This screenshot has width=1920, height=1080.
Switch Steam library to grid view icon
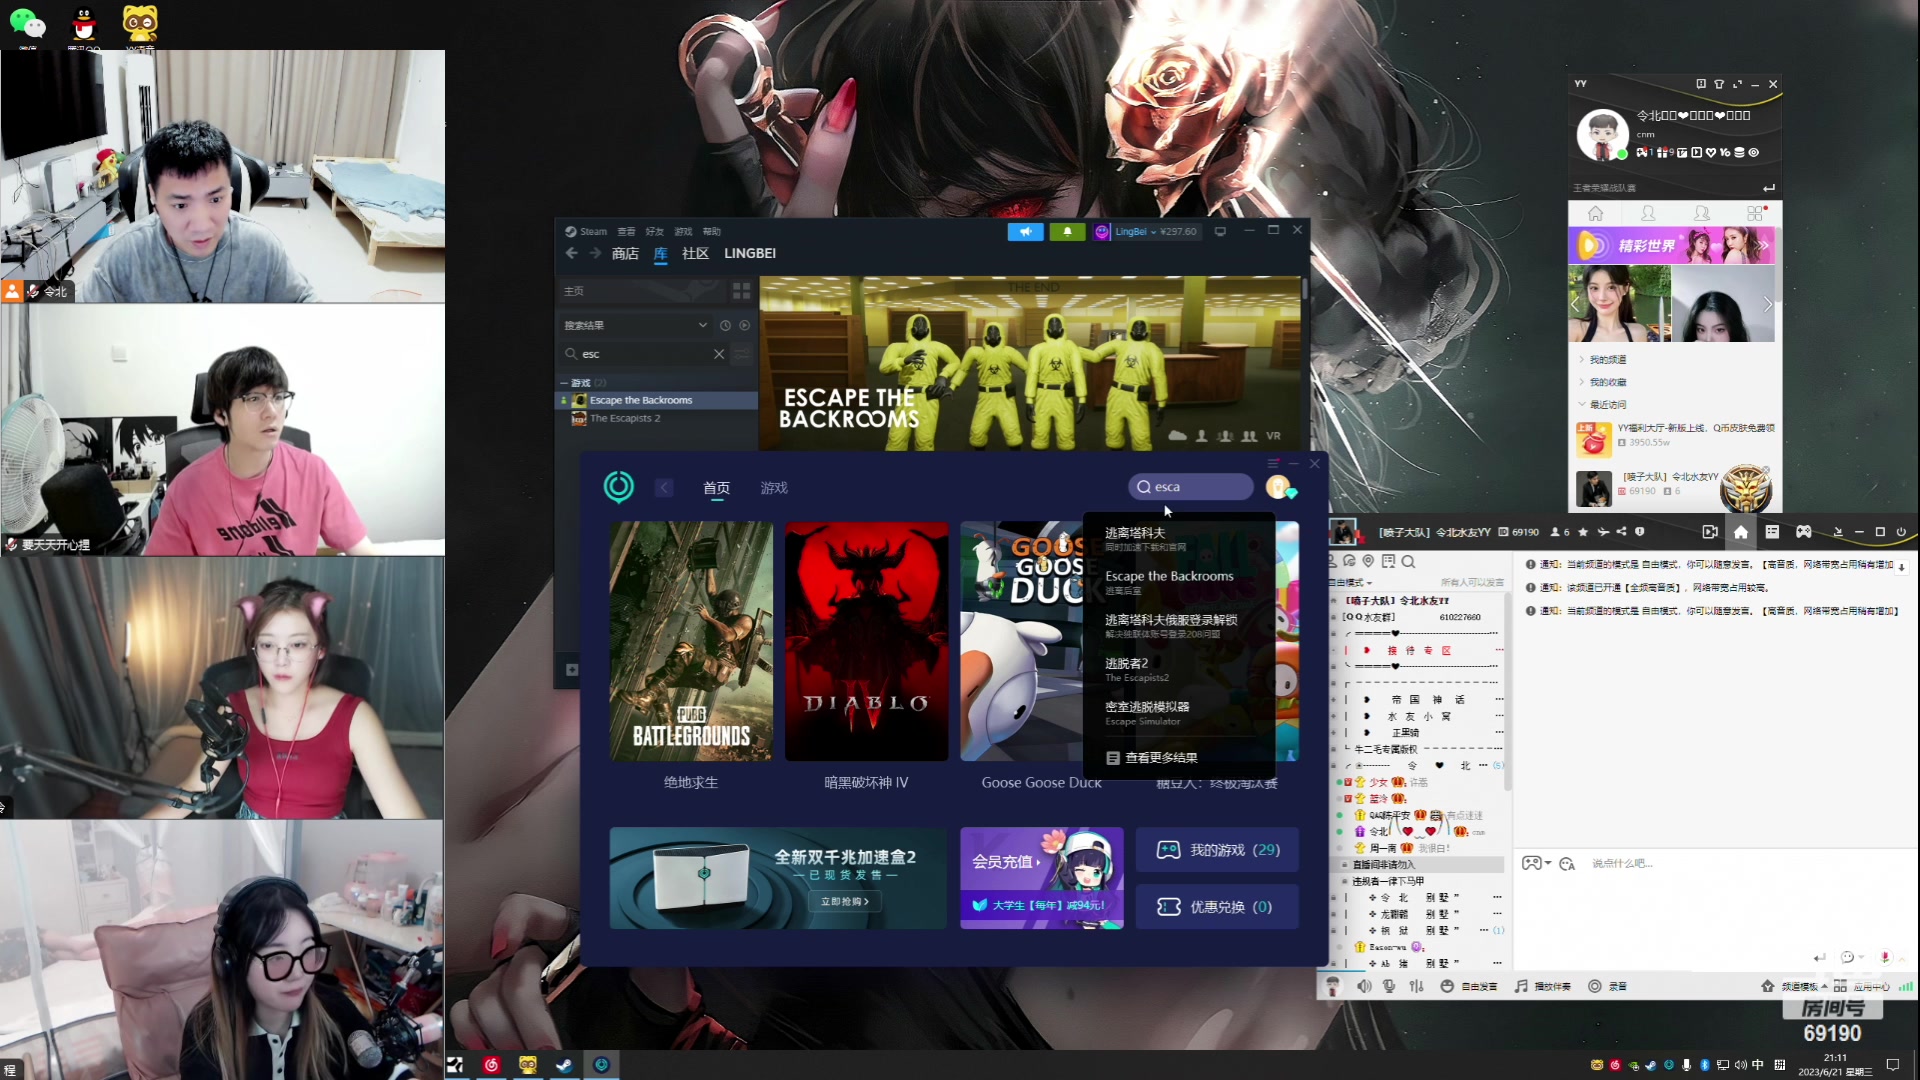741,291
